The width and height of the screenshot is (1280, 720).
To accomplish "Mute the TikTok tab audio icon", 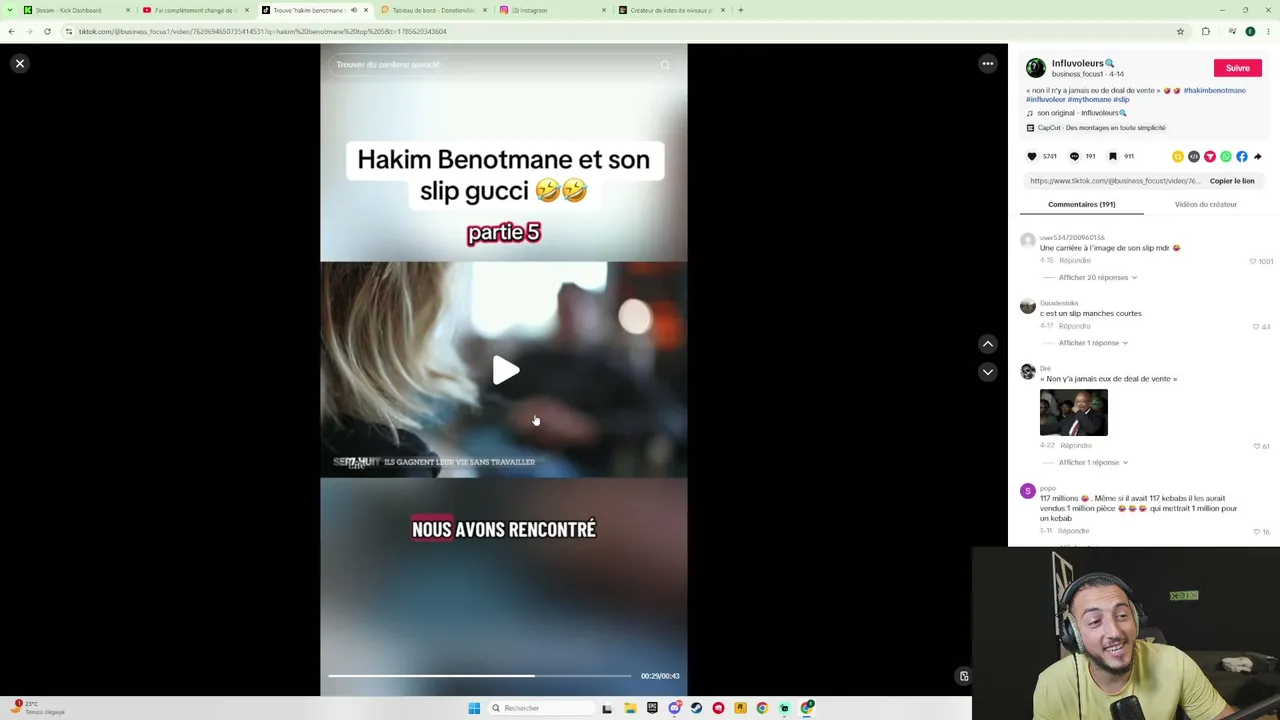I will click(353, 10).
